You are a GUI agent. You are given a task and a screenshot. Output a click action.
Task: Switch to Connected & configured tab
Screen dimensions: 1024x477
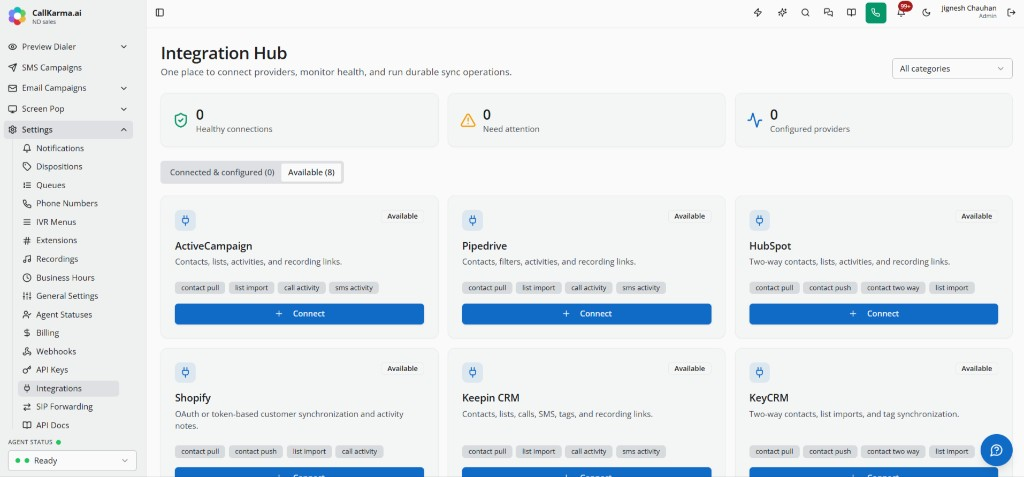[222, 173]
